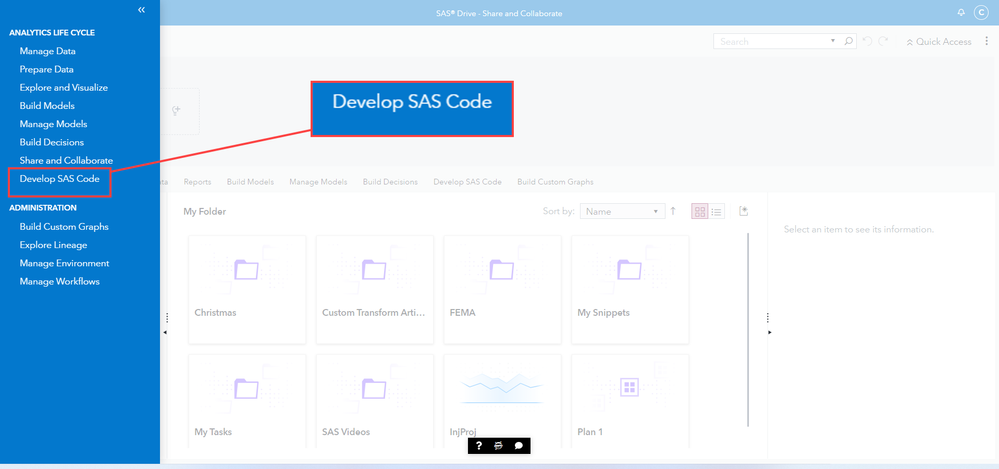Open the My Snippets folder

click(x=630, y=289)
